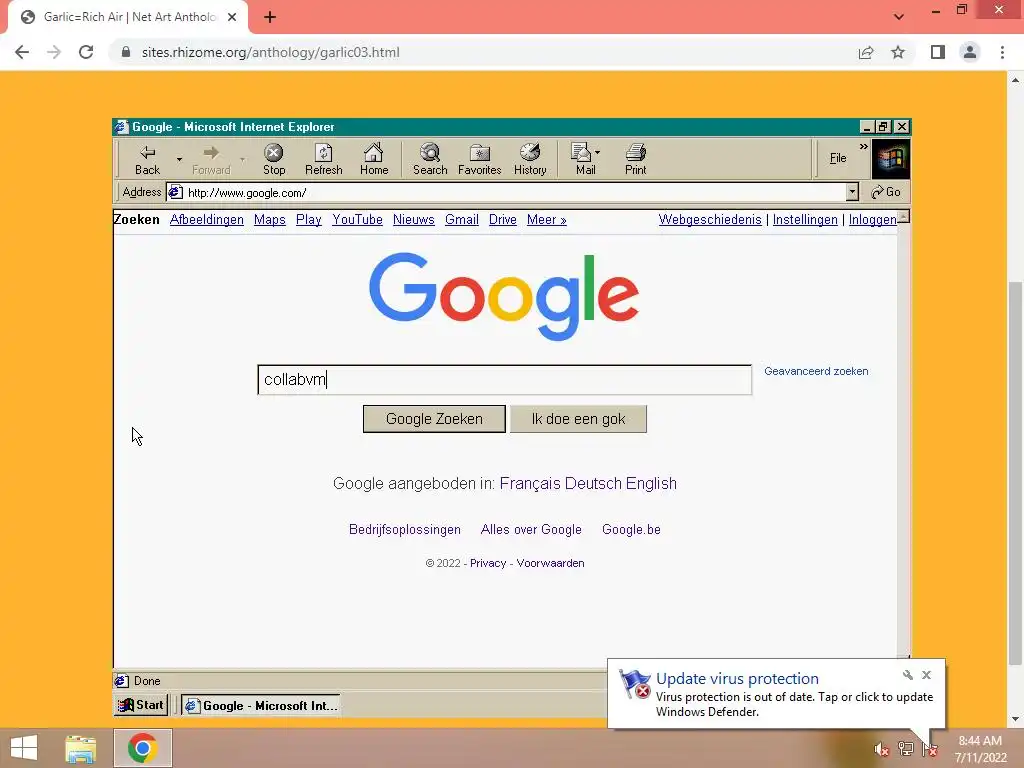
Task: Switch Google to Français
Action: [x=530, y=483]
